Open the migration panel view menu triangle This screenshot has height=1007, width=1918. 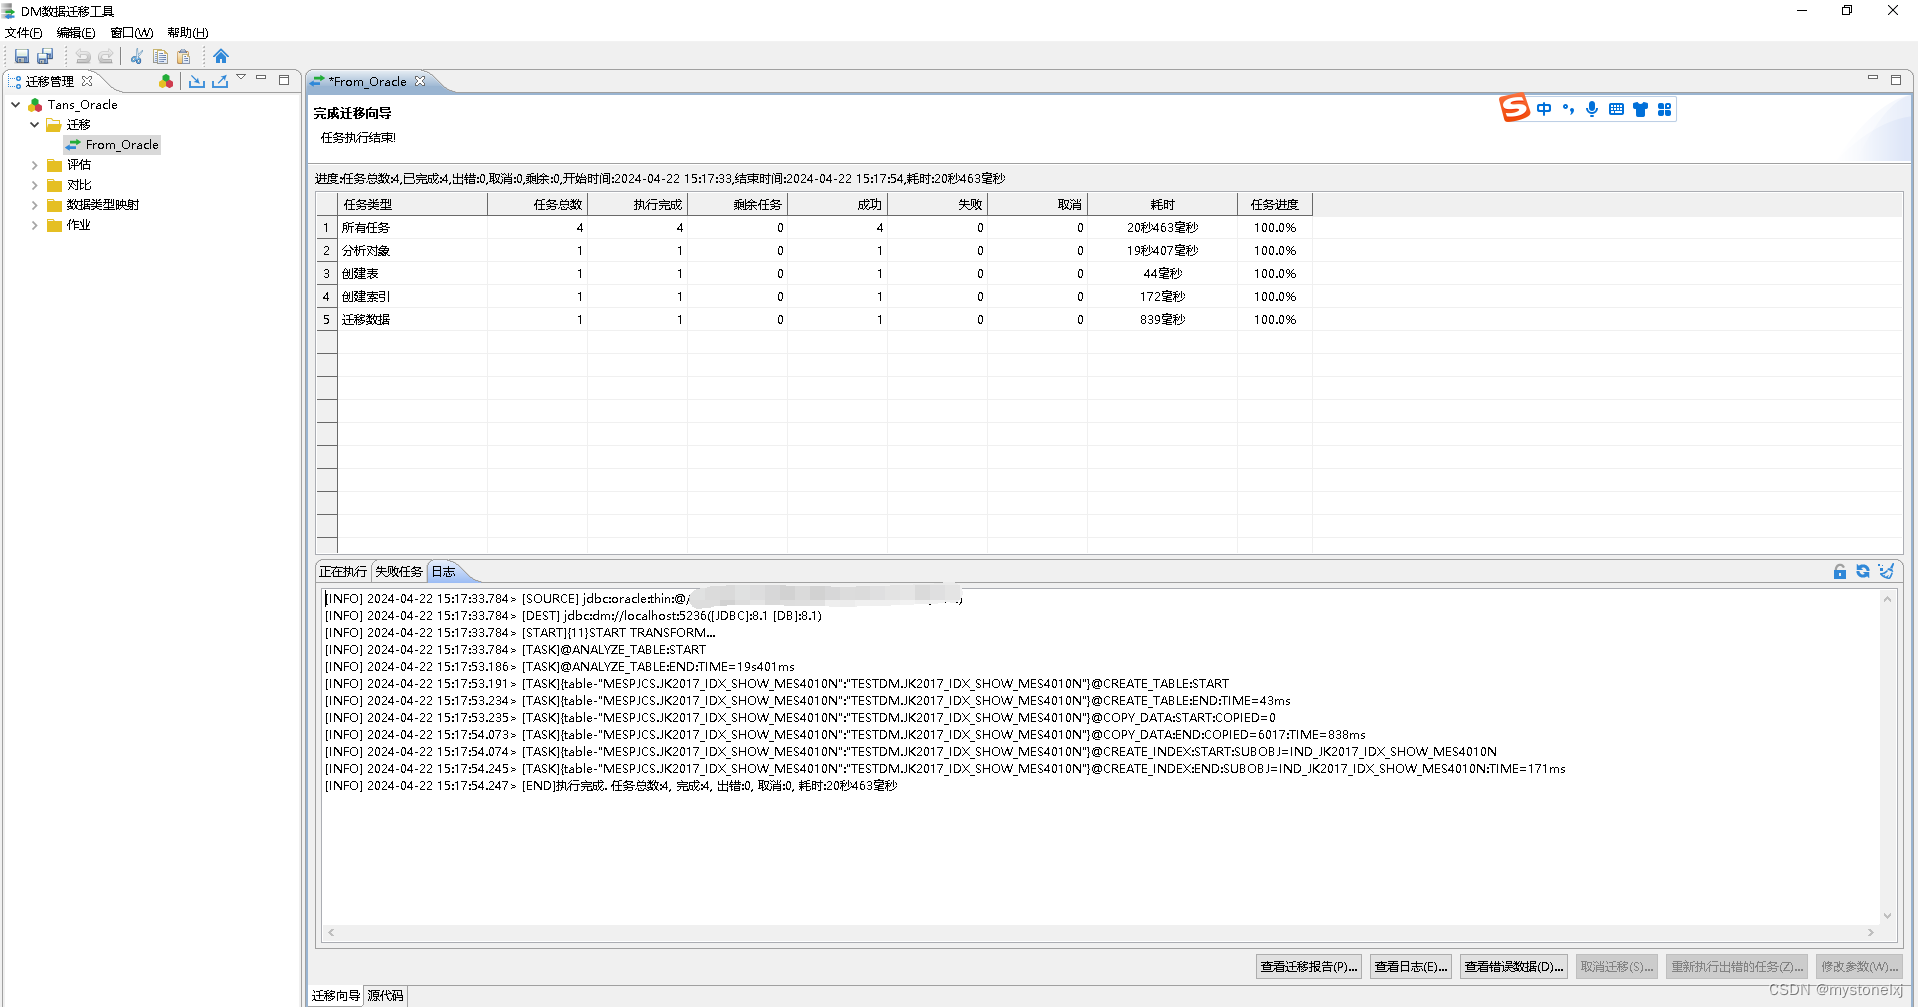click(241, 77)
